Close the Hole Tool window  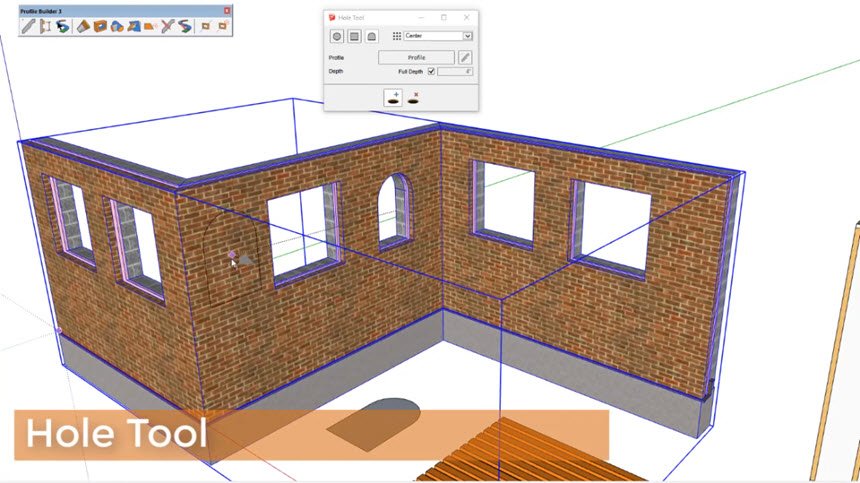(466, 18)
